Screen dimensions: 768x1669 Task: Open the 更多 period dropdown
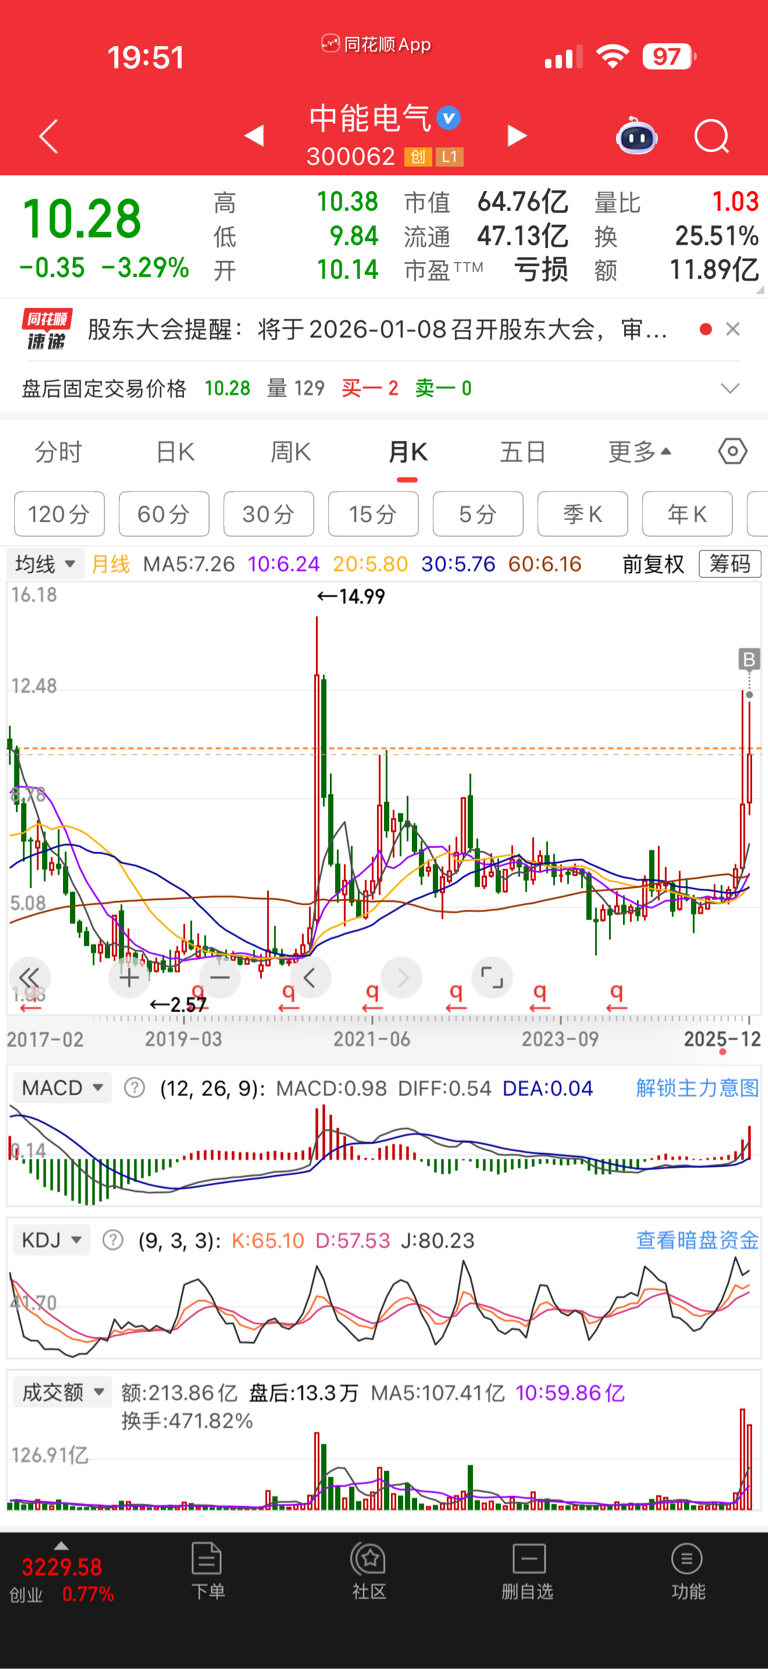click(640, 452)
